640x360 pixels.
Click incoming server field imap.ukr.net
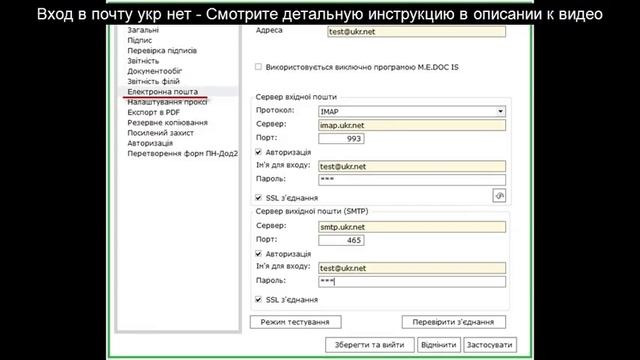click(x=412, y=125)
